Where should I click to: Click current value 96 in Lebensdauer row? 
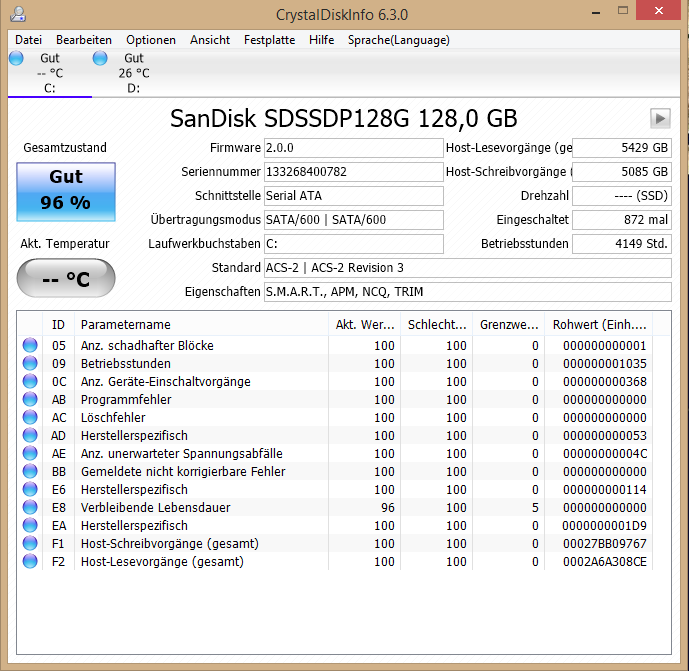tap(388, 508)
